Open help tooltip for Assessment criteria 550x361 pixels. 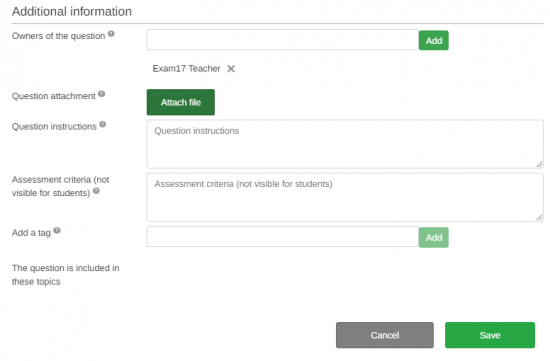(96, 191)
